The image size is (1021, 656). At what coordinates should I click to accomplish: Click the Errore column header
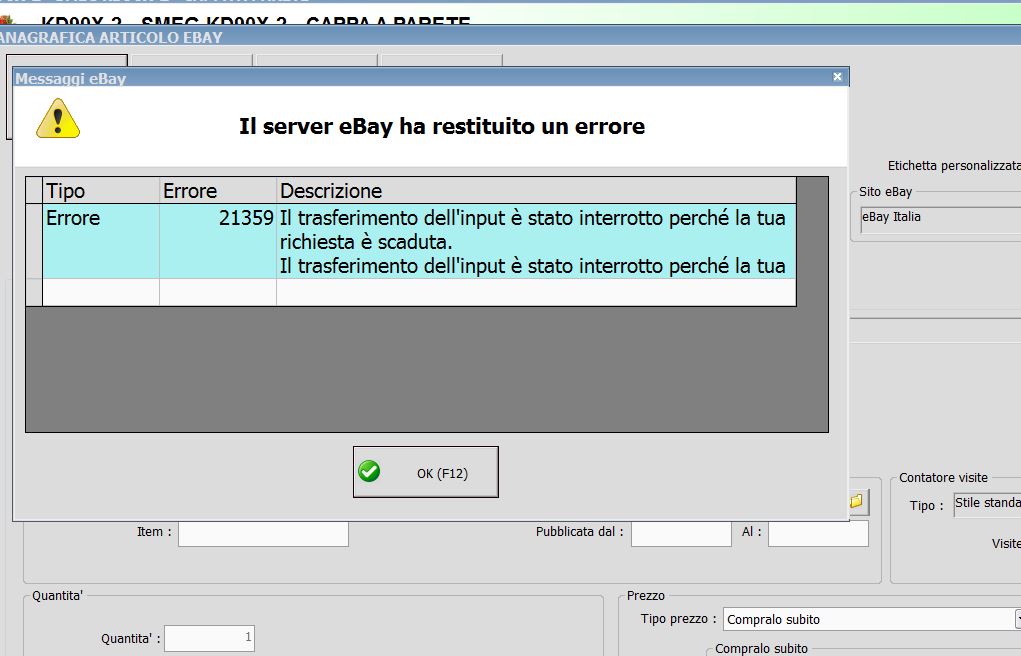218,191
